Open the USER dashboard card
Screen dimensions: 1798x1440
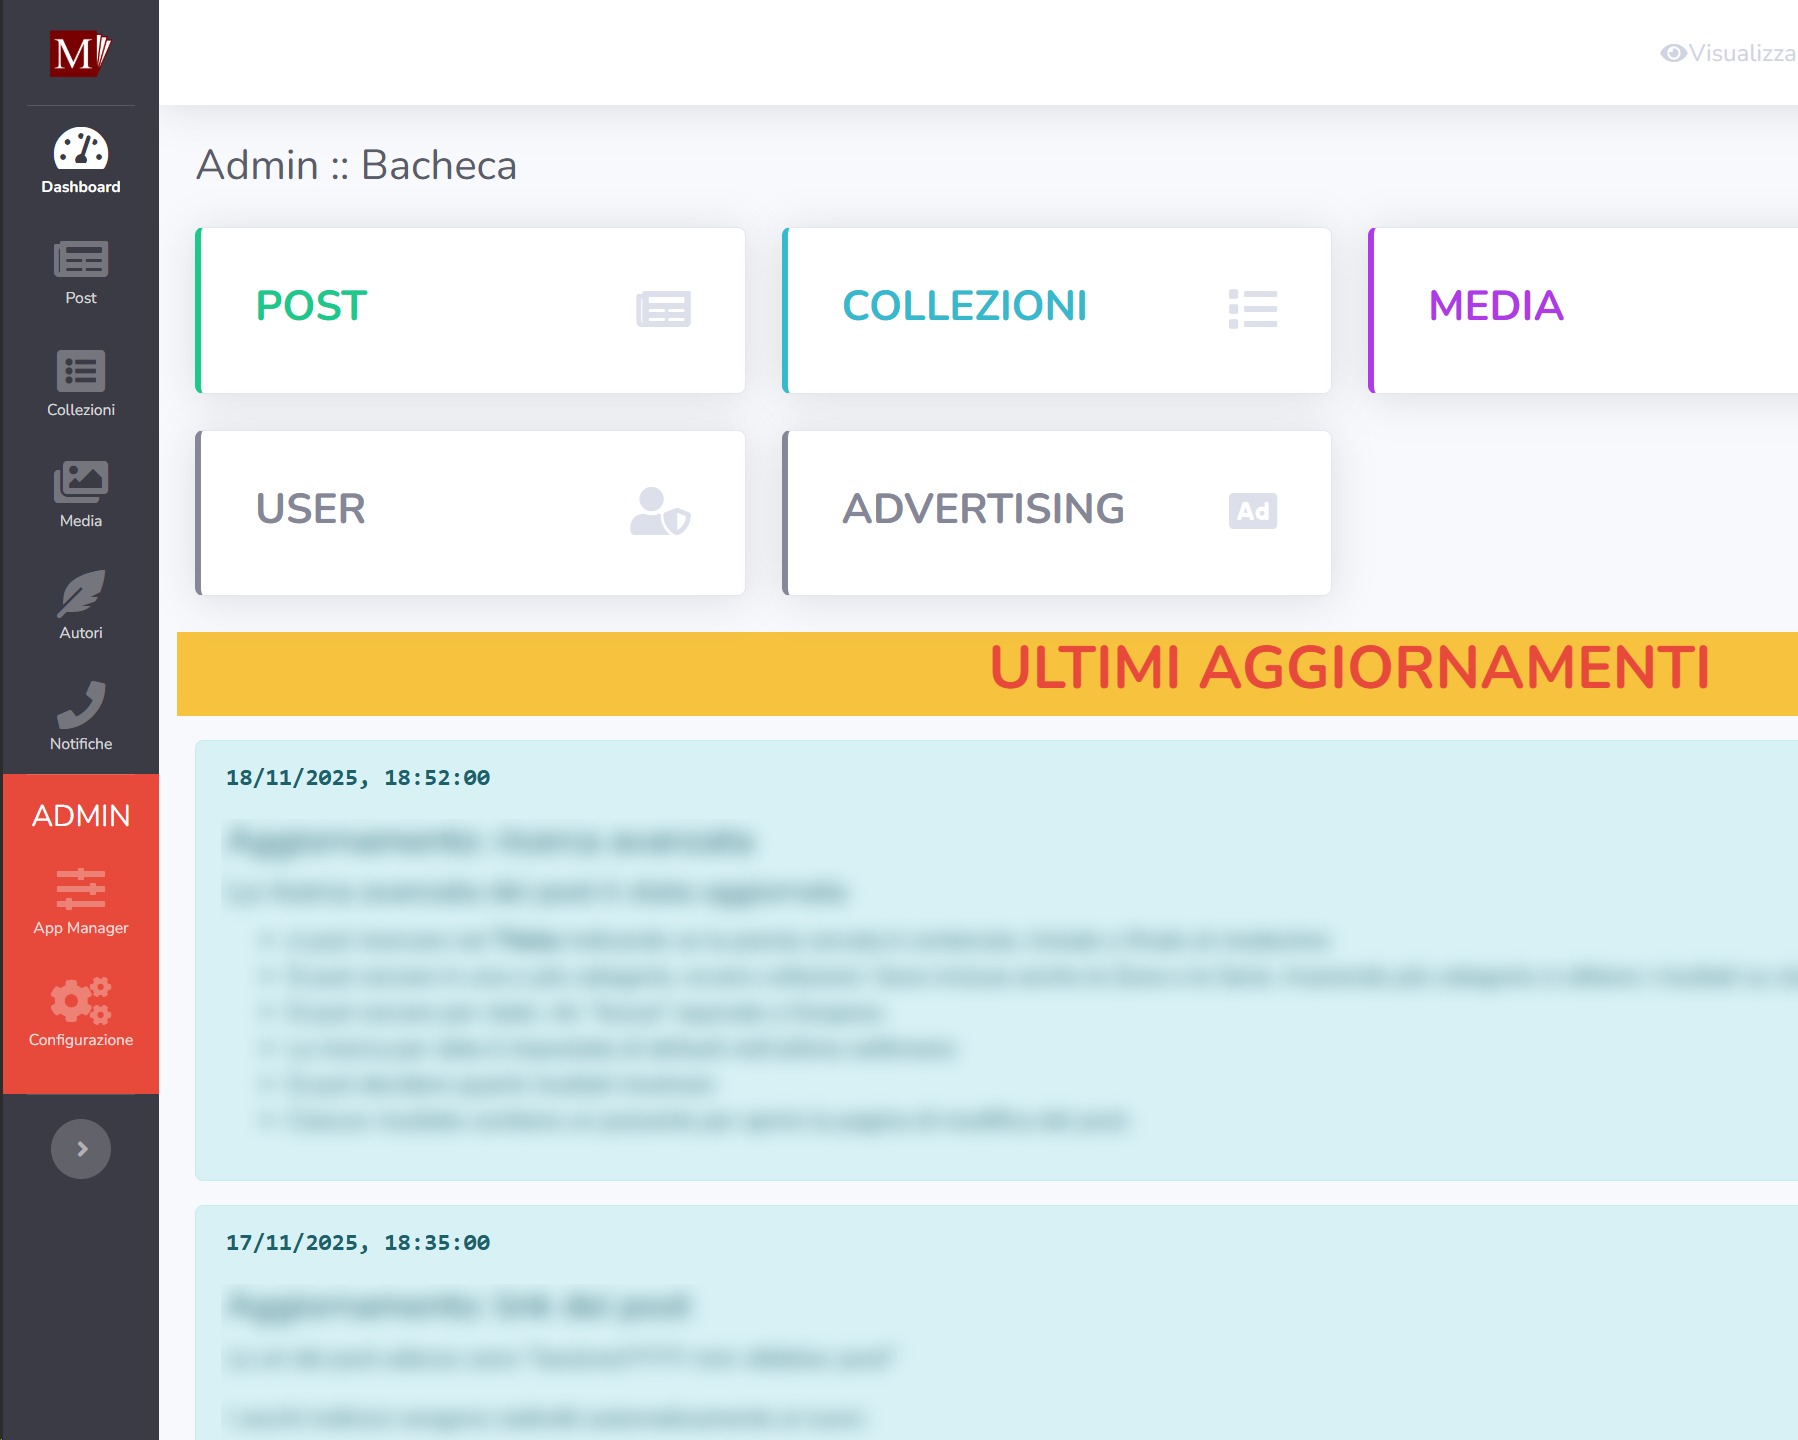470,513
